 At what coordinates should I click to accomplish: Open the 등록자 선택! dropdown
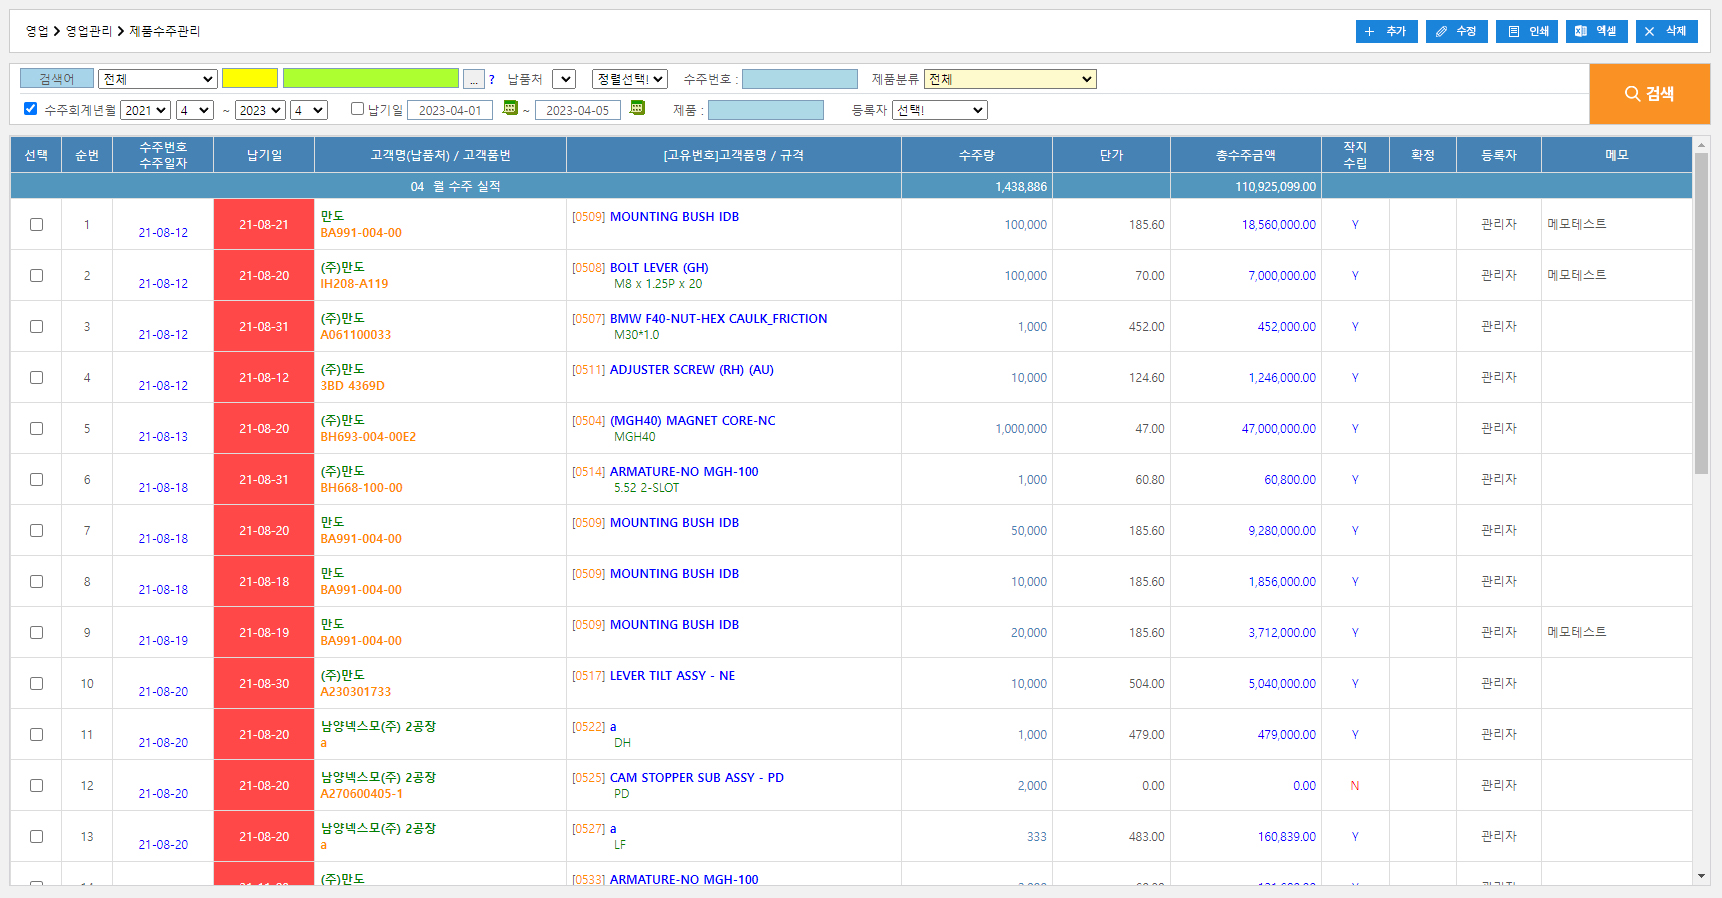pos(940,110)
